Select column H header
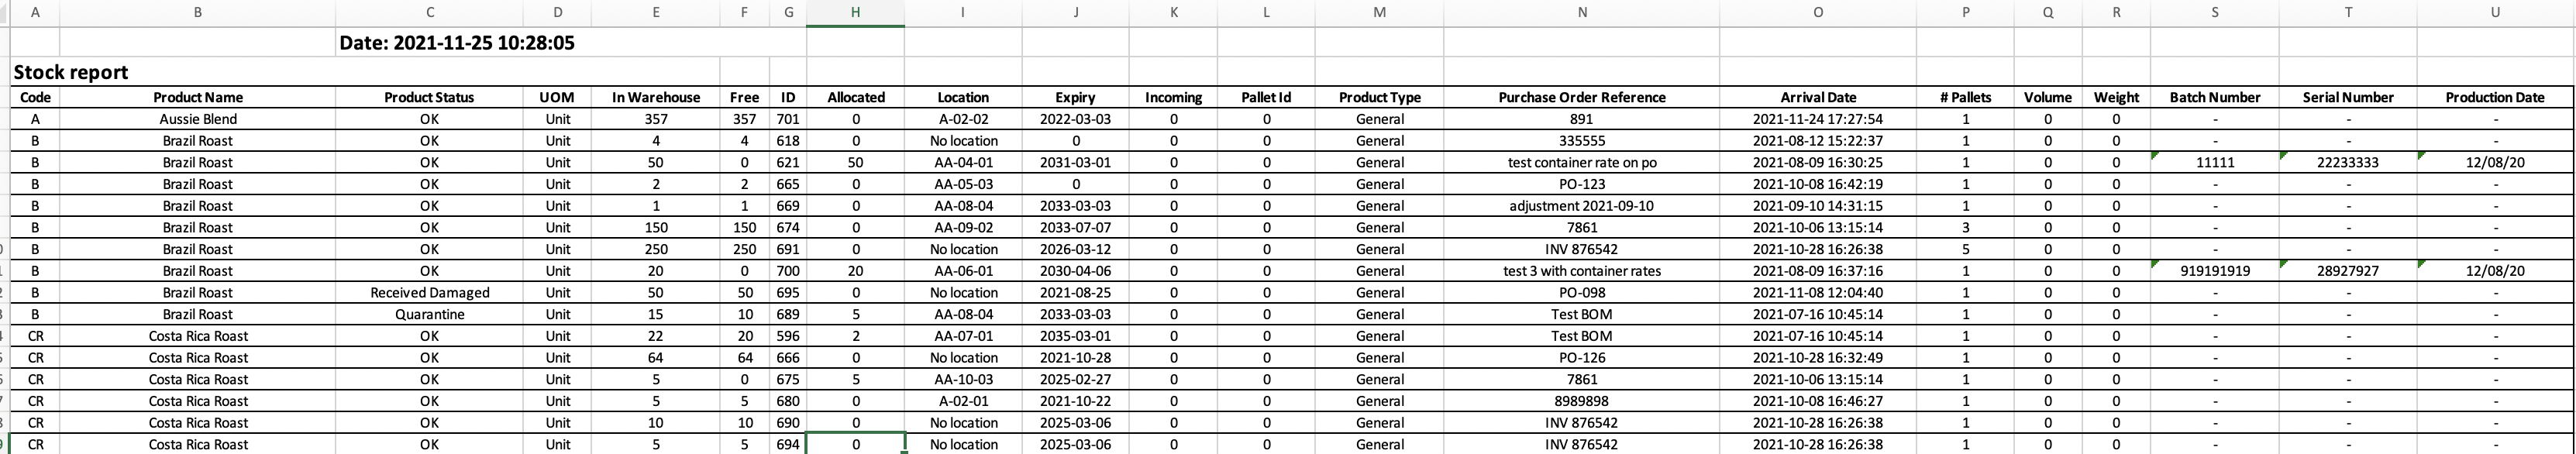Screen dimensions: 2576x454 click(855, 13)
